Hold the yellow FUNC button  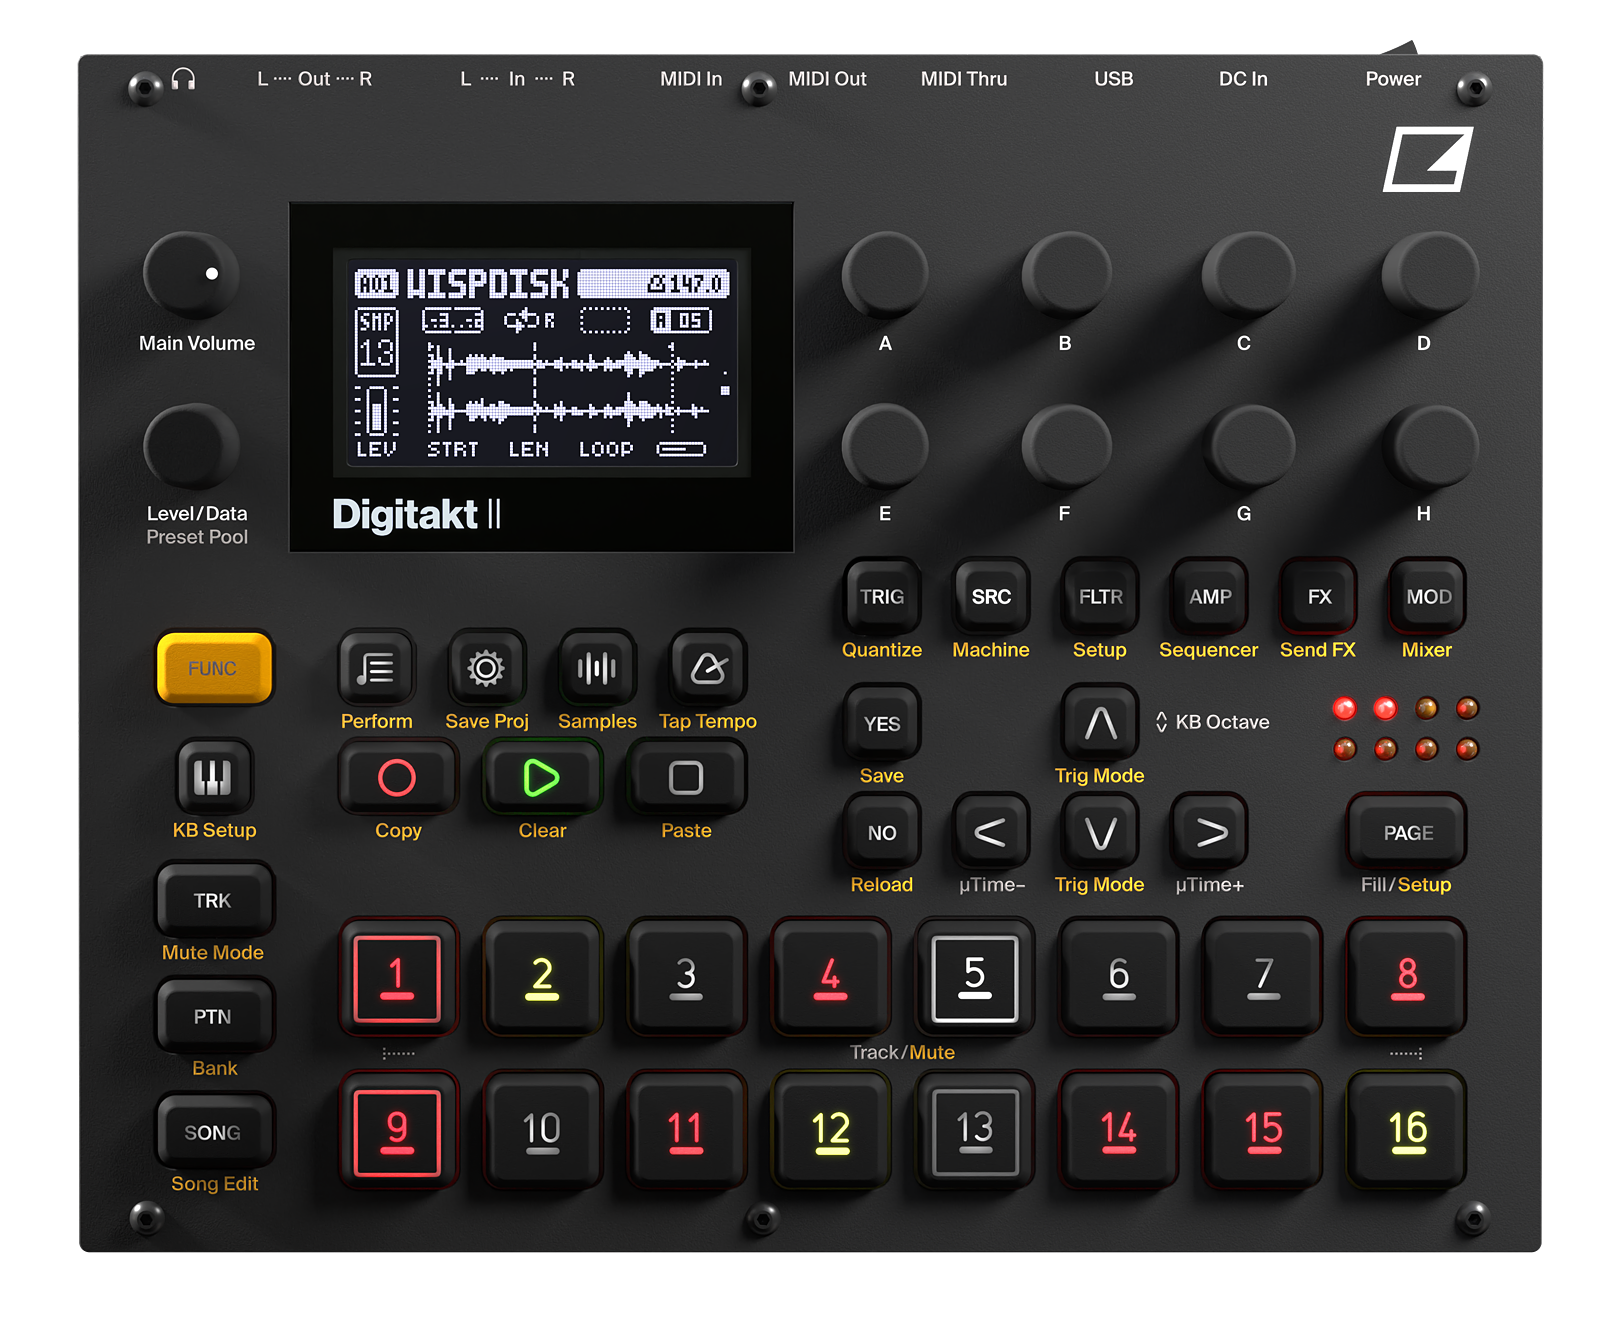click(214, 668)
